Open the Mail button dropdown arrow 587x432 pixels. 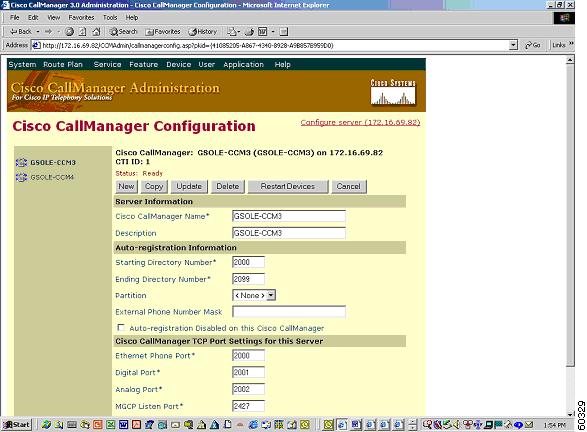239,32
